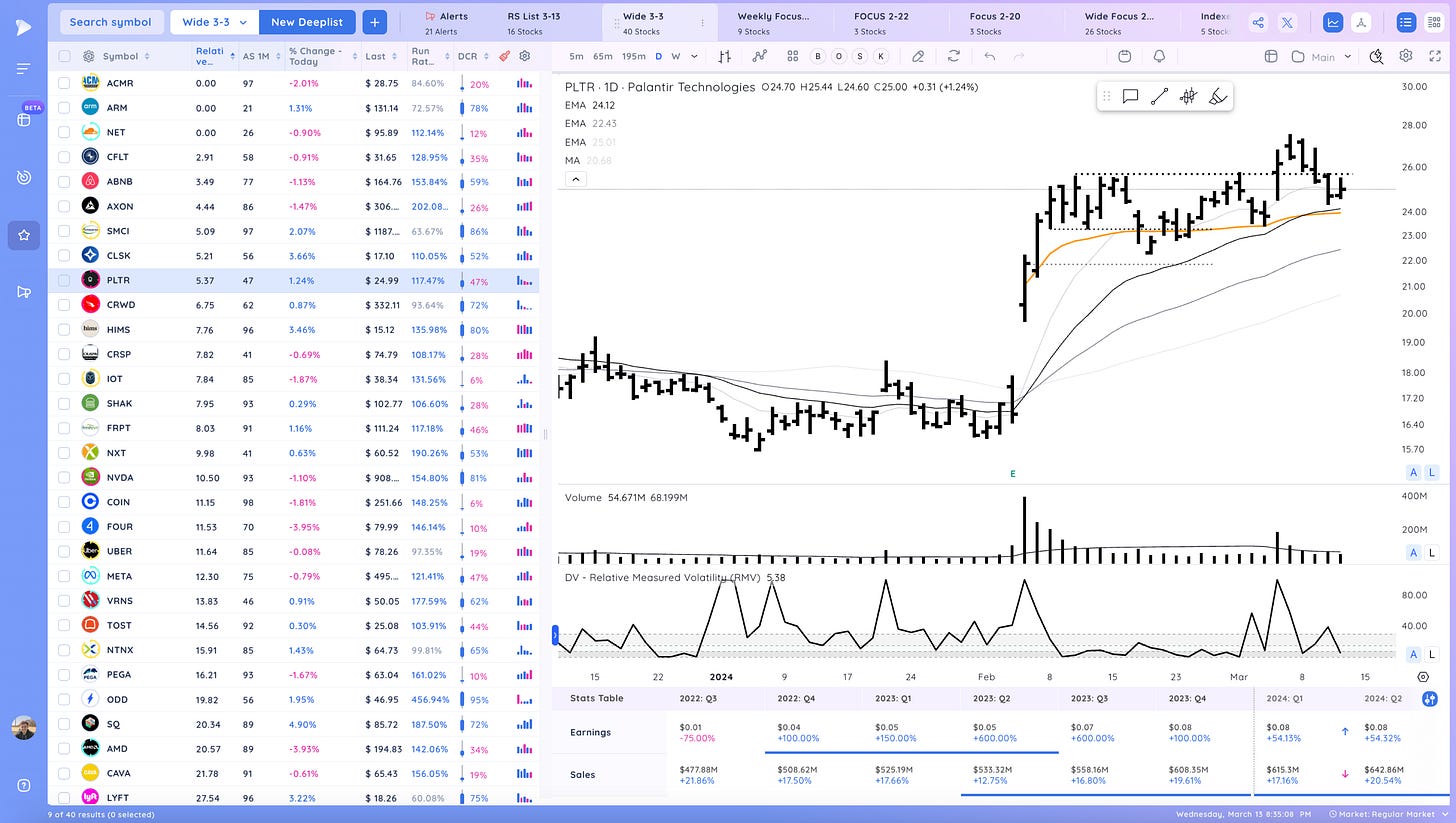Switch to Wide Focus tab

click(x=1119, y=22)
